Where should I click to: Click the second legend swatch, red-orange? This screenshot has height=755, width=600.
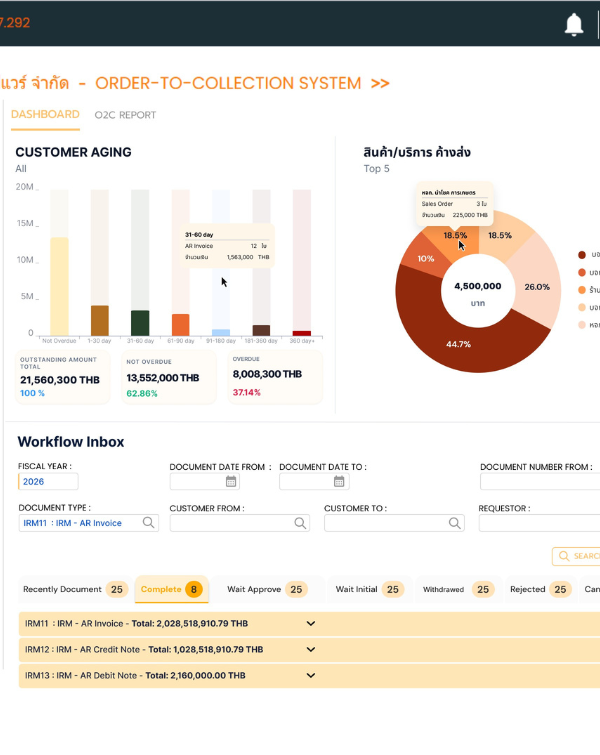582,273
